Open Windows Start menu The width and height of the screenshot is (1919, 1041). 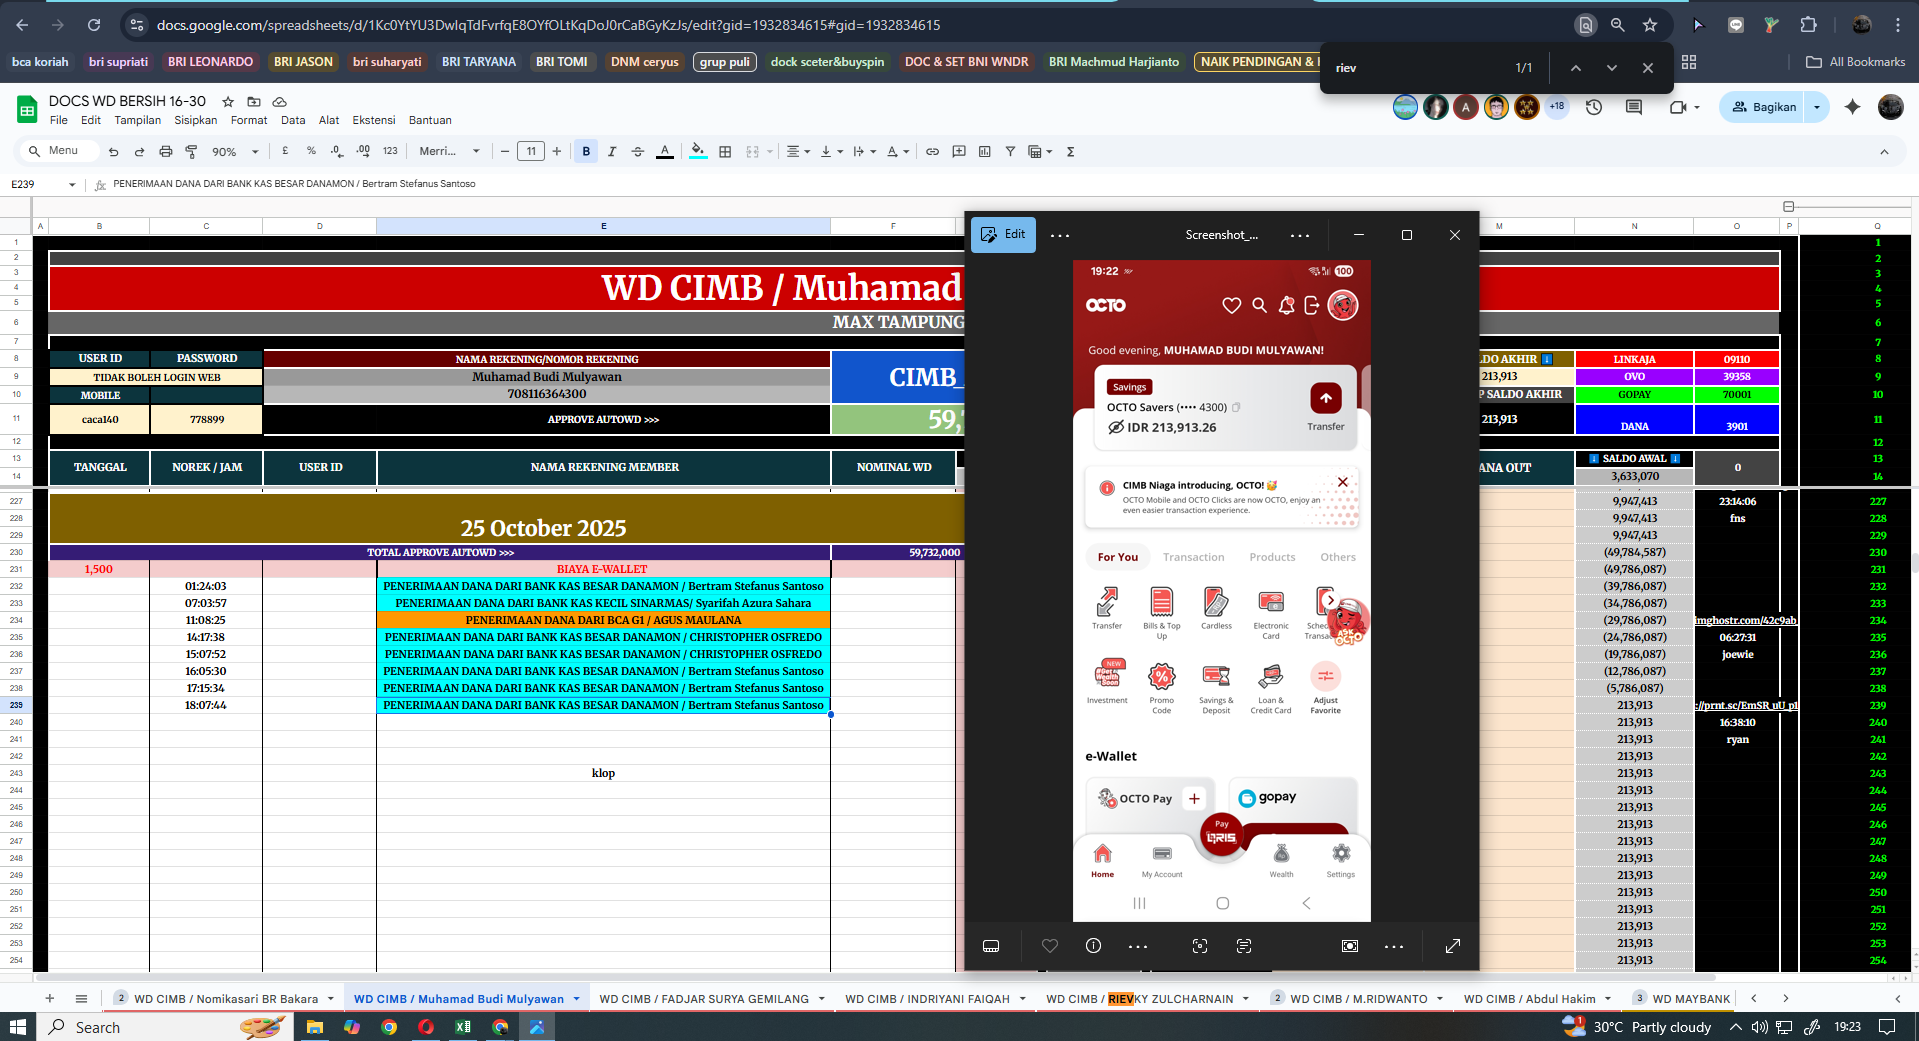coord(17,1027)
